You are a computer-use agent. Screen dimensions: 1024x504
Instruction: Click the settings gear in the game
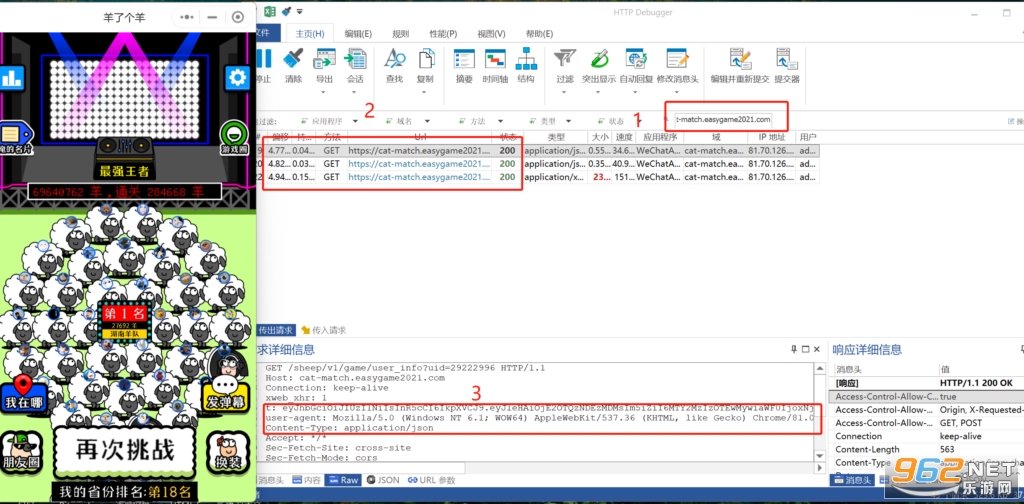238,78
